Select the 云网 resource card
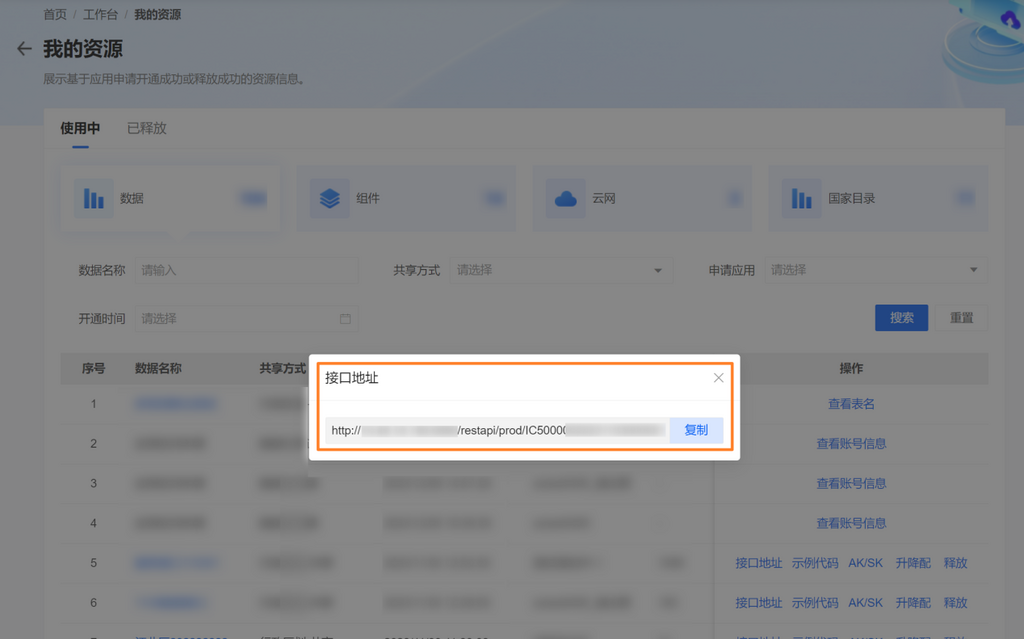The image size is (1024, 639). [x=642, y=198]
